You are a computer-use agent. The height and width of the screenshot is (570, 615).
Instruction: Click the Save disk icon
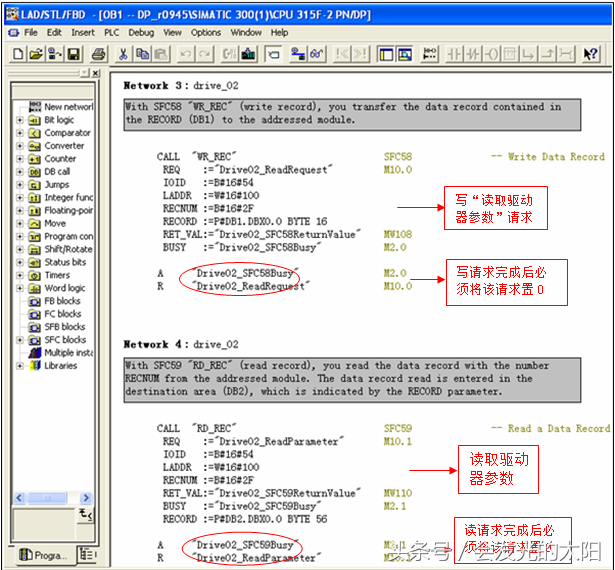coord(73,53)
